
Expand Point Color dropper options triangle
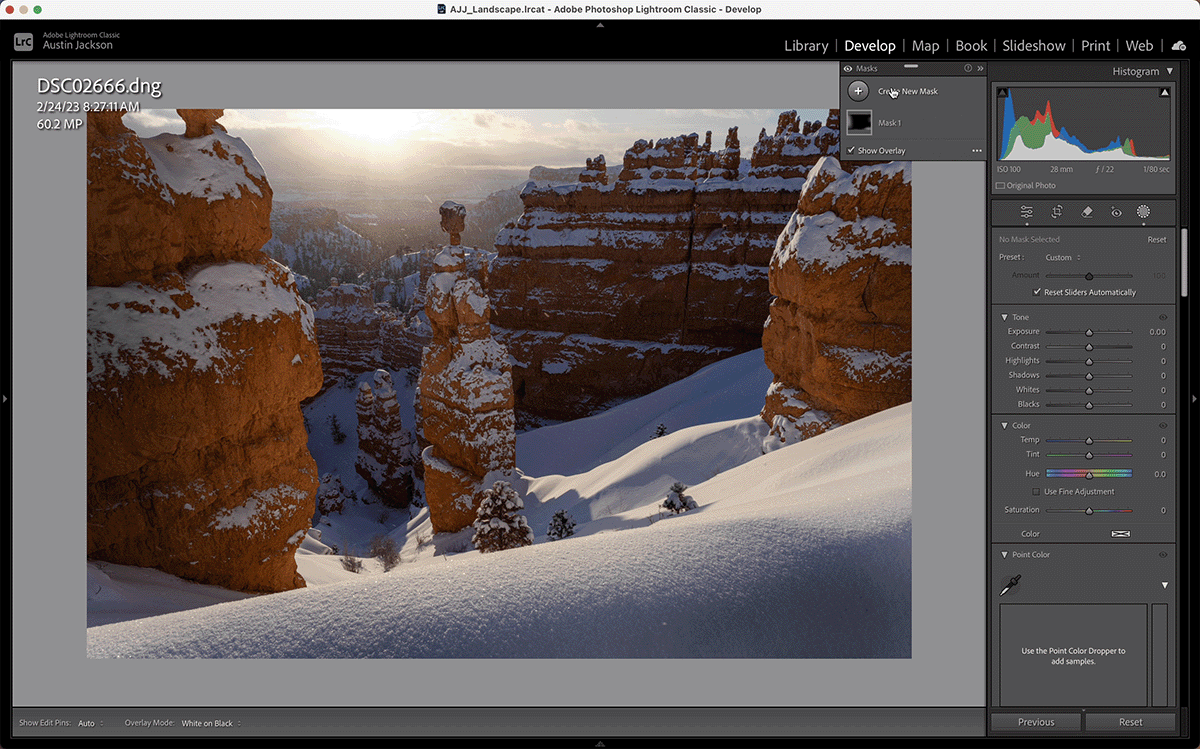(x=1164, y=585)
